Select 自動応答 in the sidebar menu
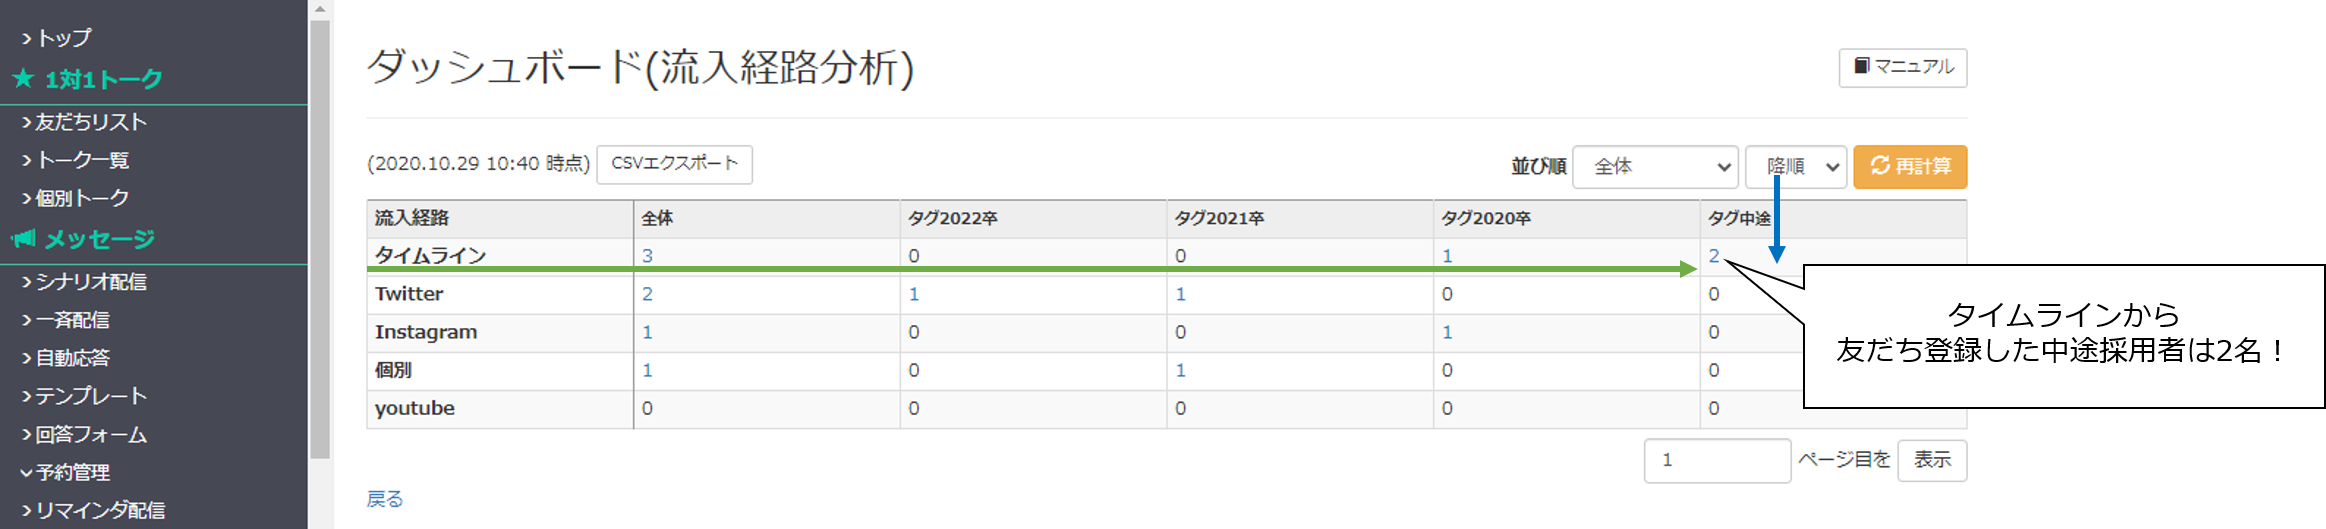Image resolution: width=2326 pixels, height=529 pixels. 66,358
